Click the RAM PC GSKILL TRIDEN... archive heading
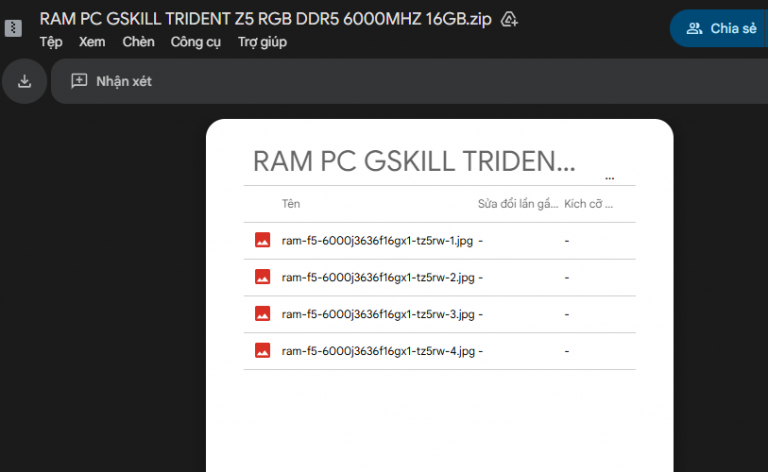The height and width of the screenshot is (472, 768). point(414,161)
